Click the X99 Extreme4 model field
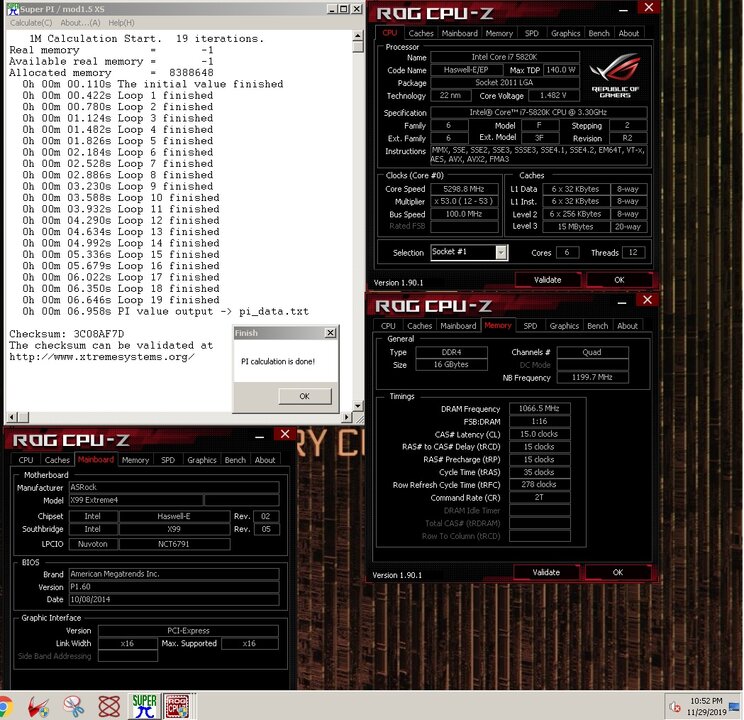744x720 pixels. pyautogui.click(x=136, y=500)
